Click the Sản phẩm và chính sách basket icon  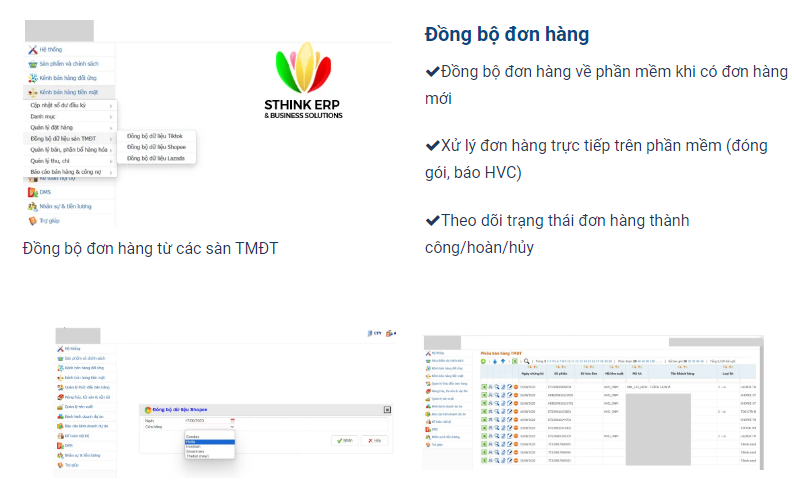coord(33,64)
